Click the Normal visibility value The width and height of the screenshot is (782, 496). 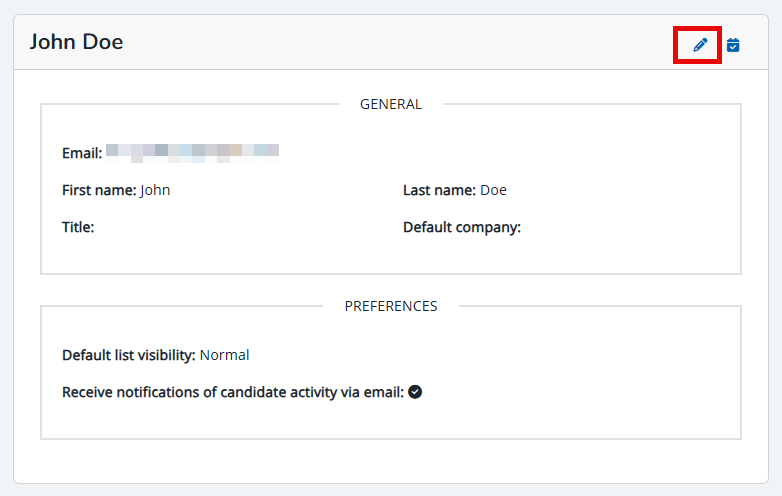224,355
